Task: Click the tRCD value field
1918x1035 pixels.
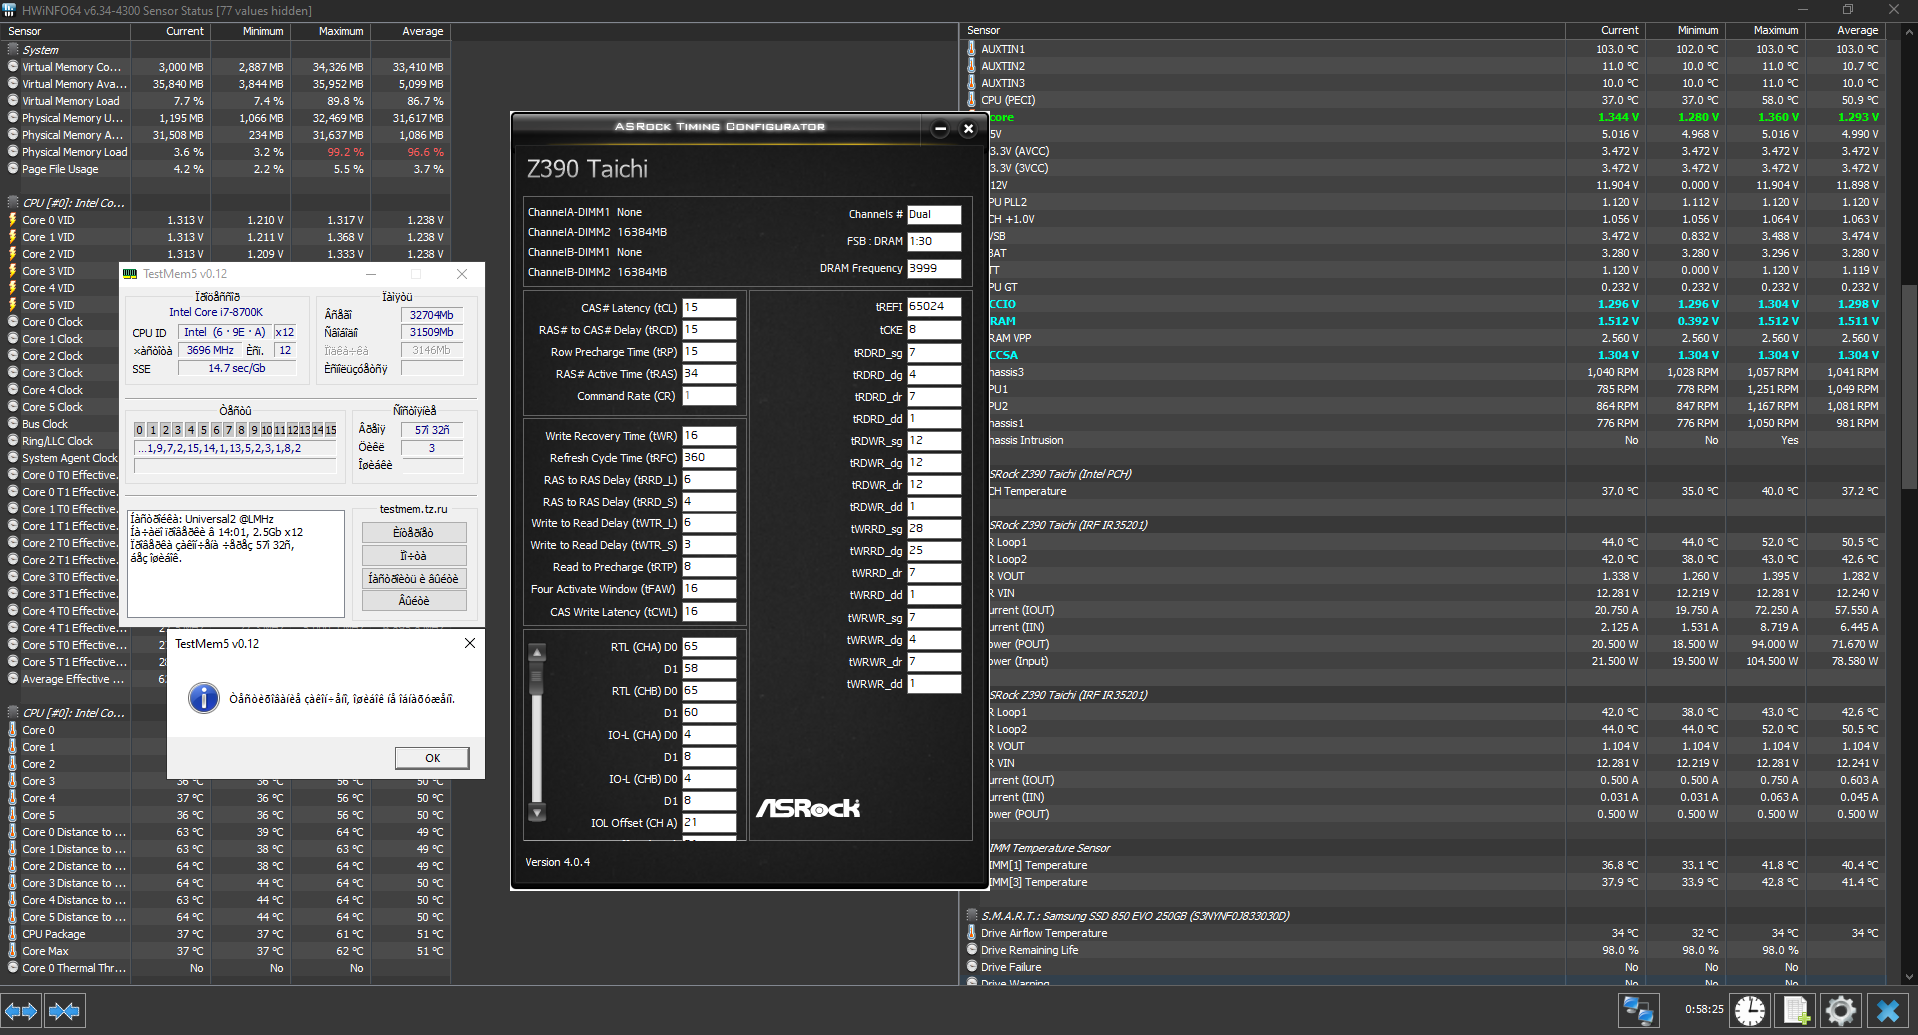Action: point(709,330)
